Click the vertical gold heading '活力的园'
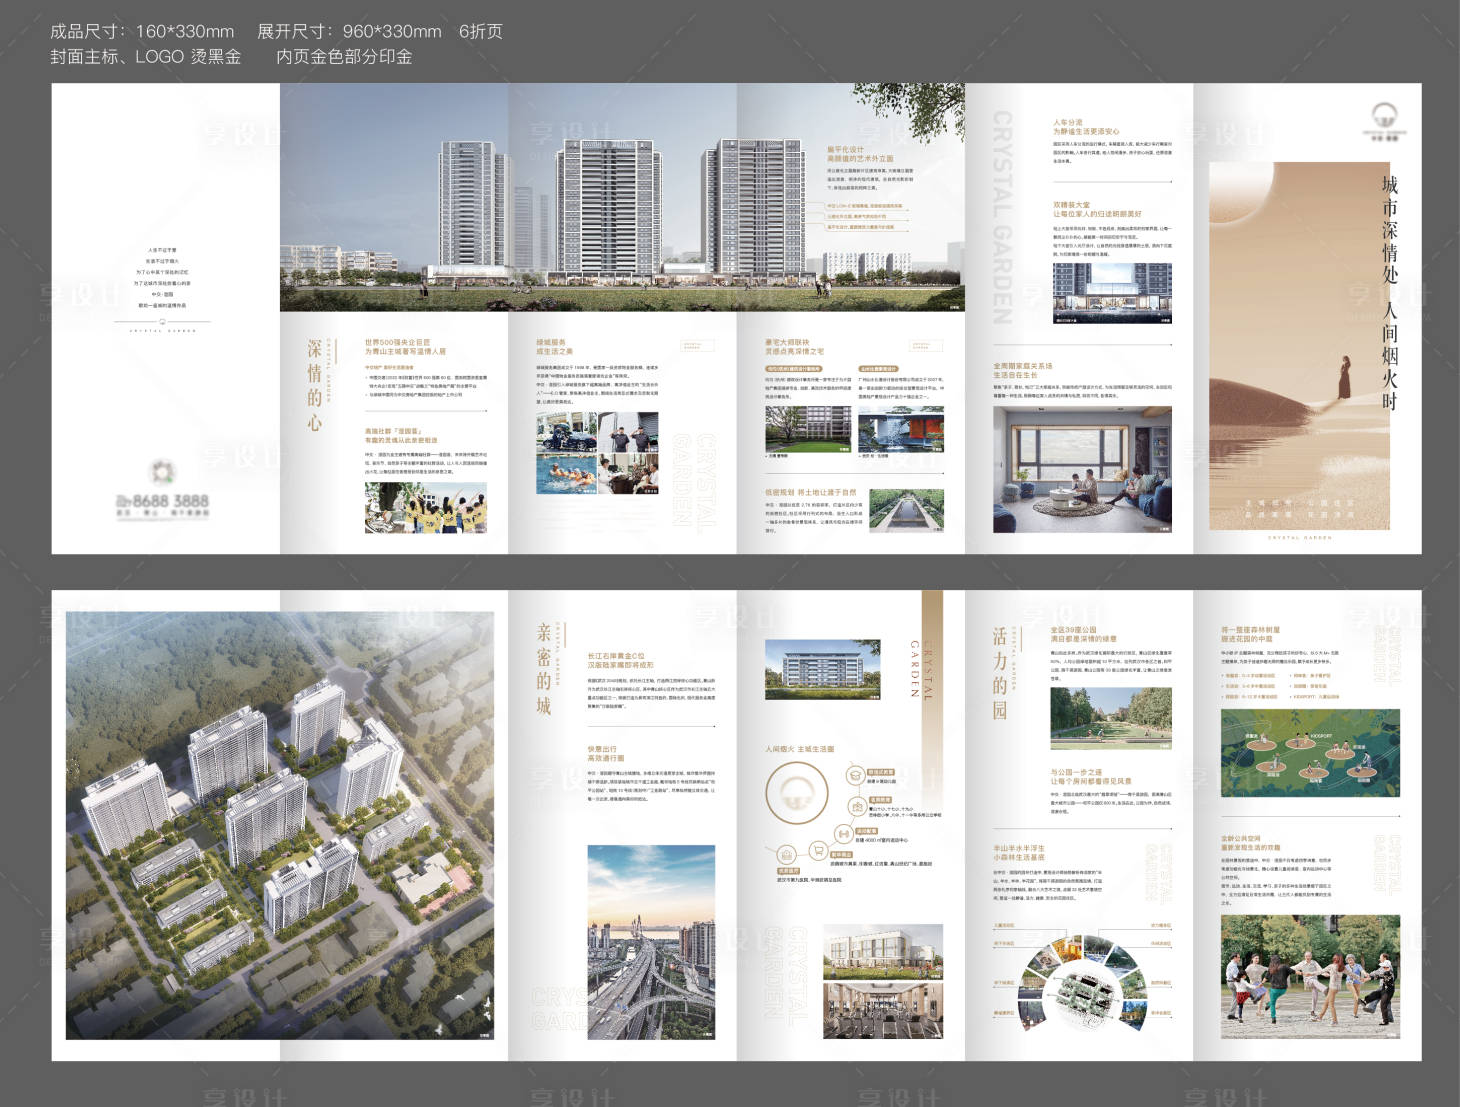Screen dimensions: 1460x1107 999,673
